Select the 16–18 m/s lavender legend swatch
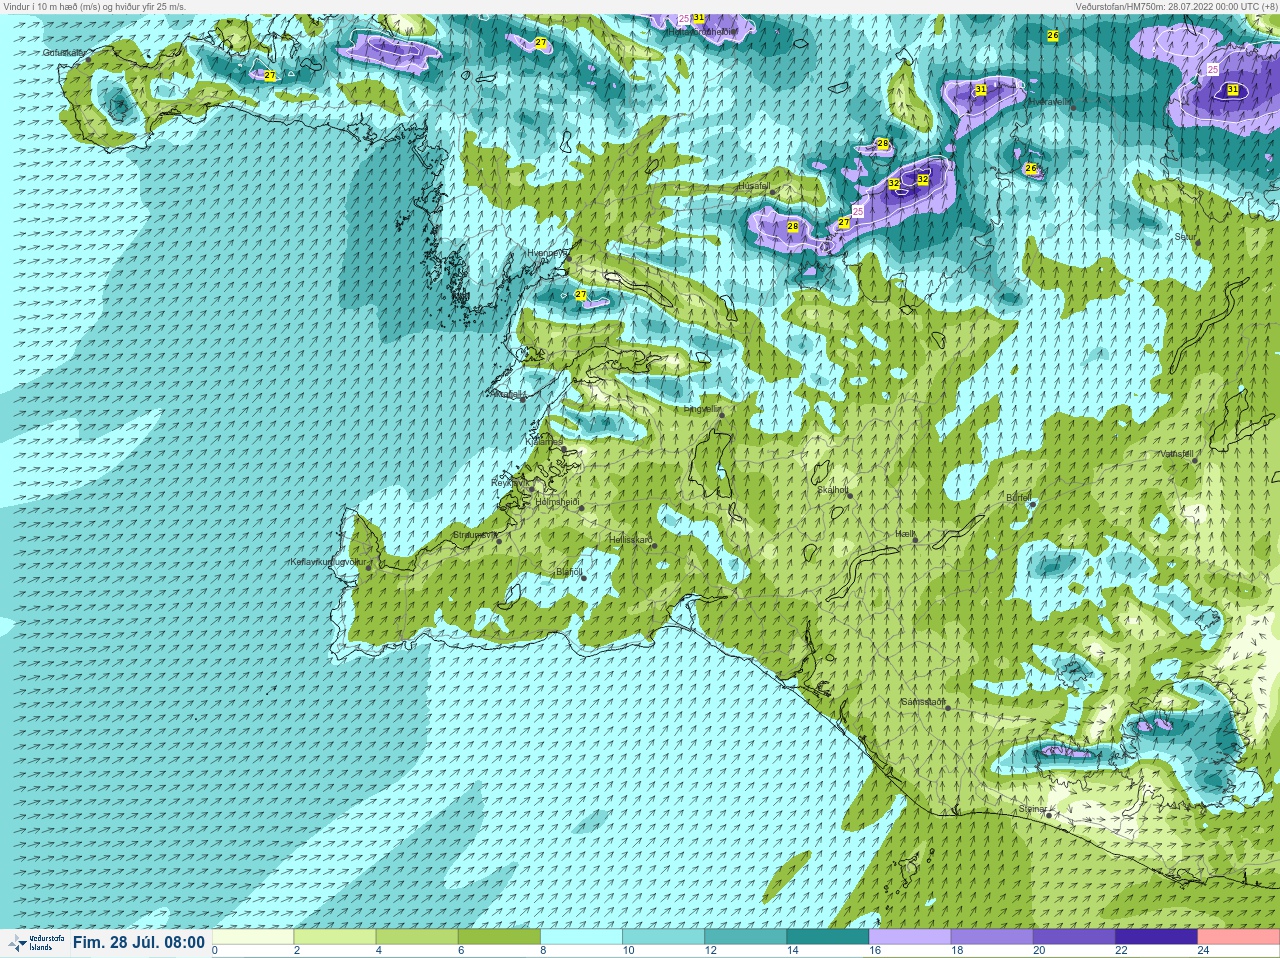The image size is (1280, 958). tap(909, 937)
